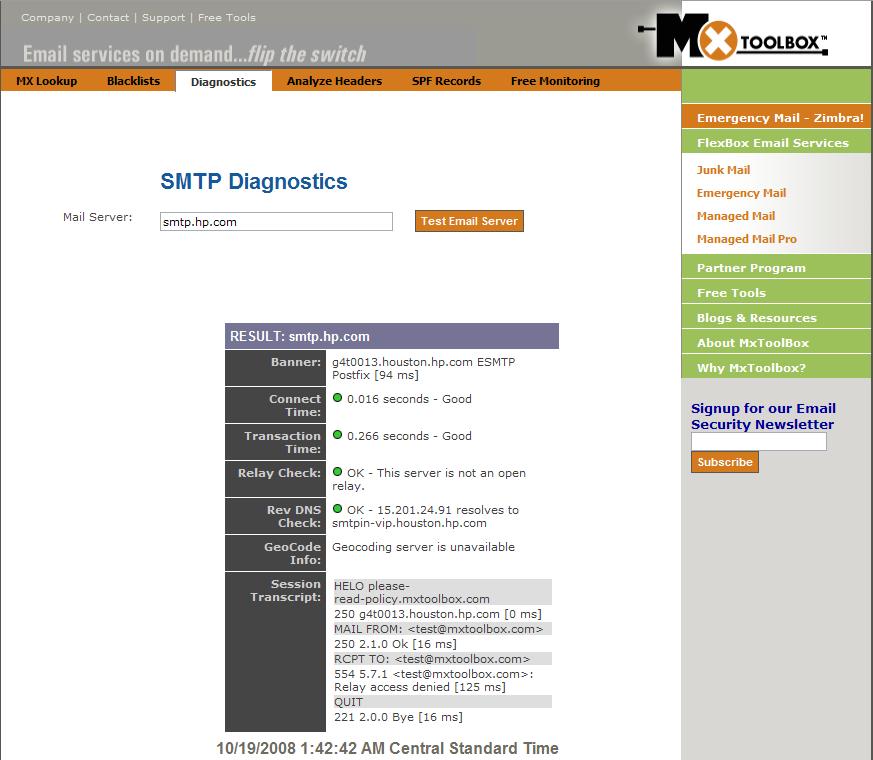873x760 pixels.
Task: Visit the Support link in header
Action: [164, 18]
